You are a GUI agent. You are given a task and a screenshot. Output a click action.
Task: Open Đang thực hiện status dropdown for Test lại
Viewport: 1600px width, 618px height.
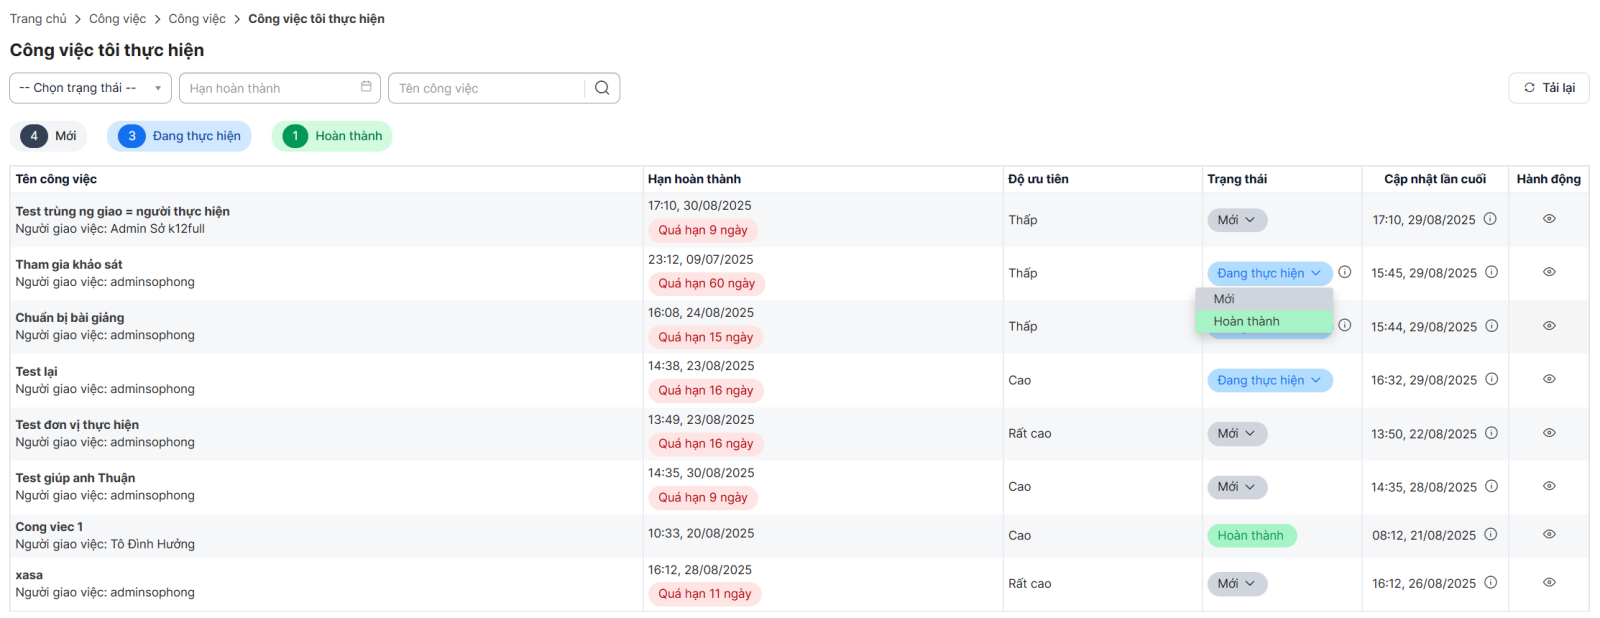1269,380
